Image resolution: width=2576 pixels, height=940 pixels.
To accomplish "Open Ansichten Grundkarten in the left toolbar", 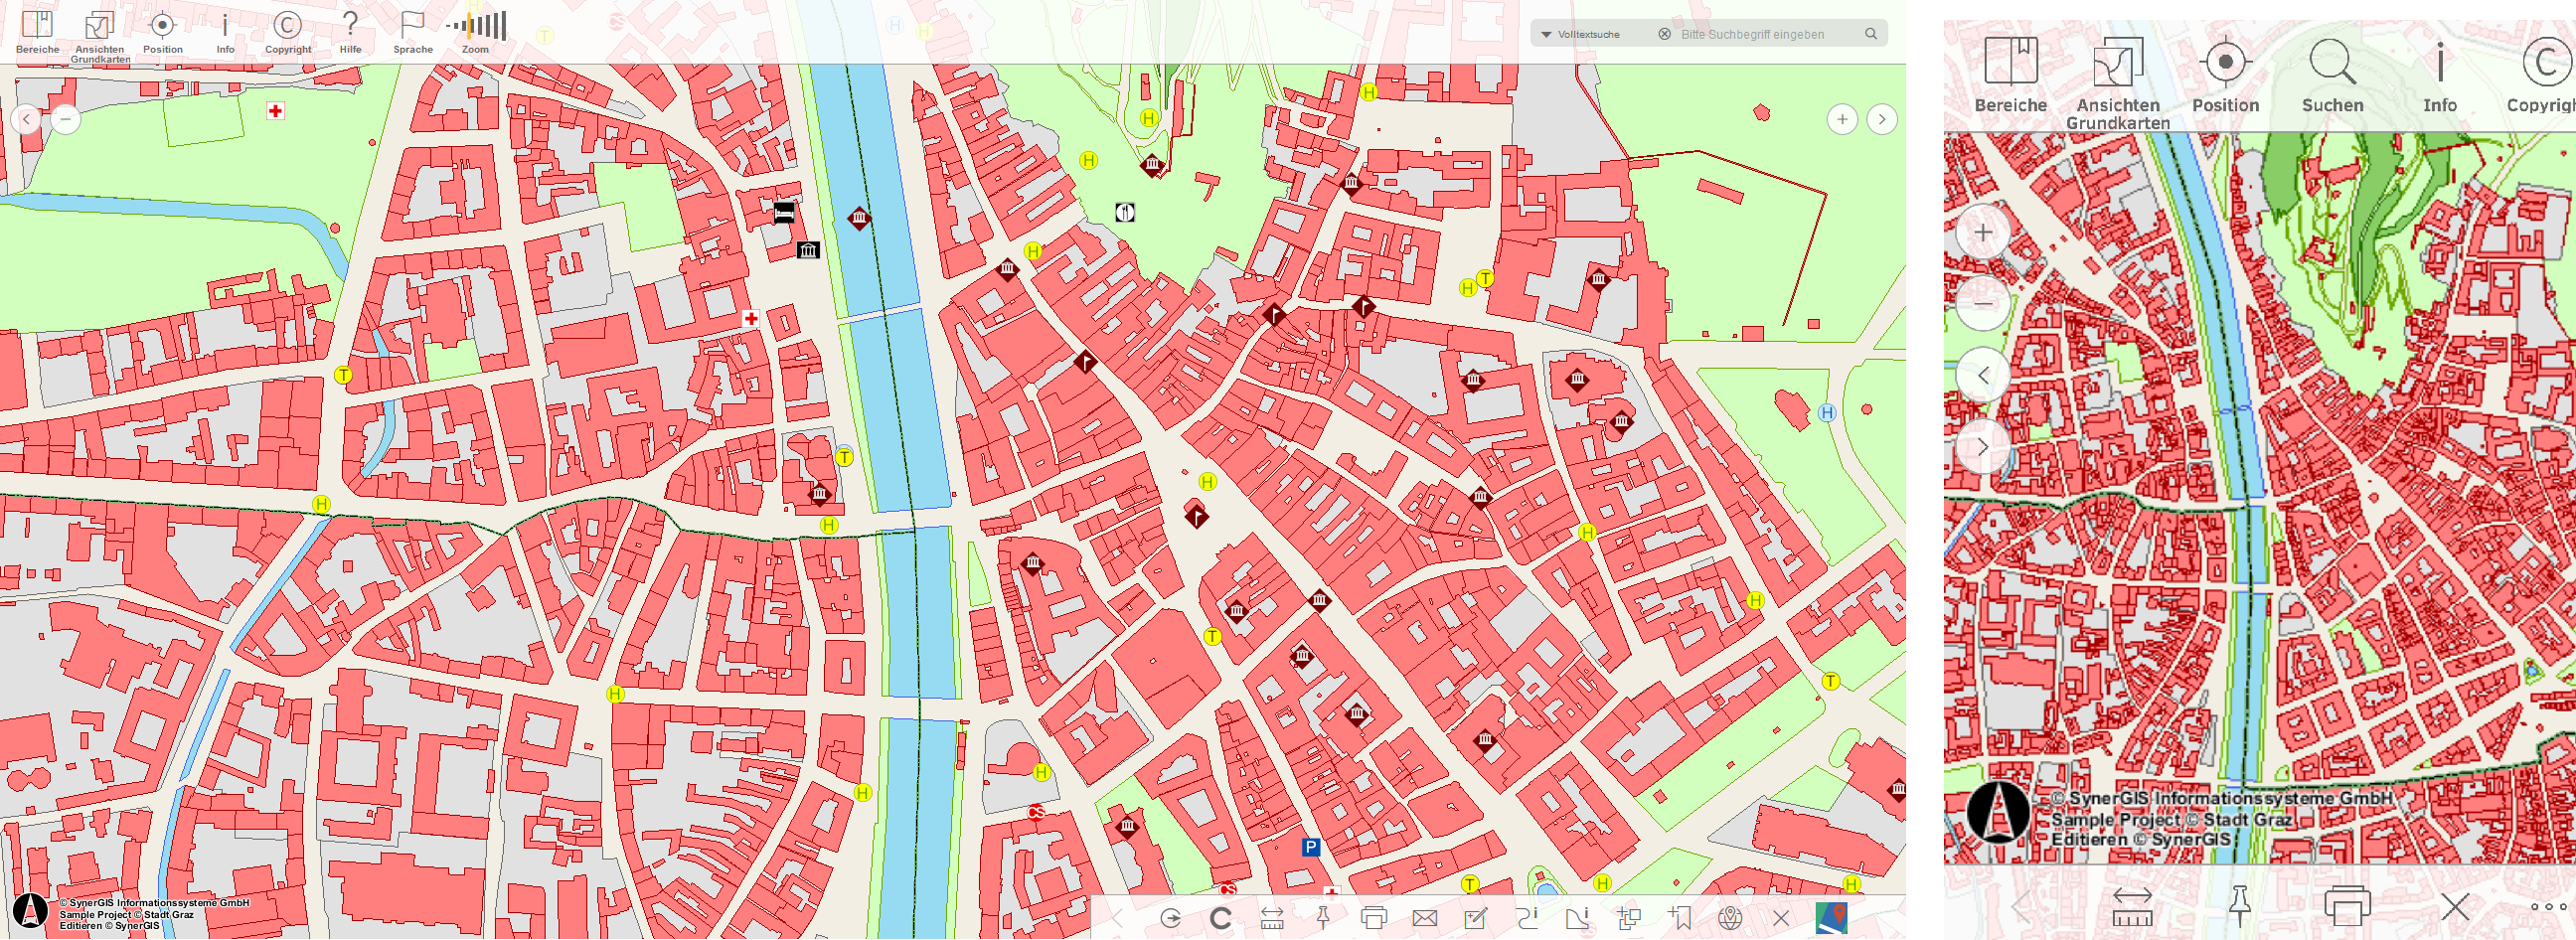I will (x=99, y=31).
